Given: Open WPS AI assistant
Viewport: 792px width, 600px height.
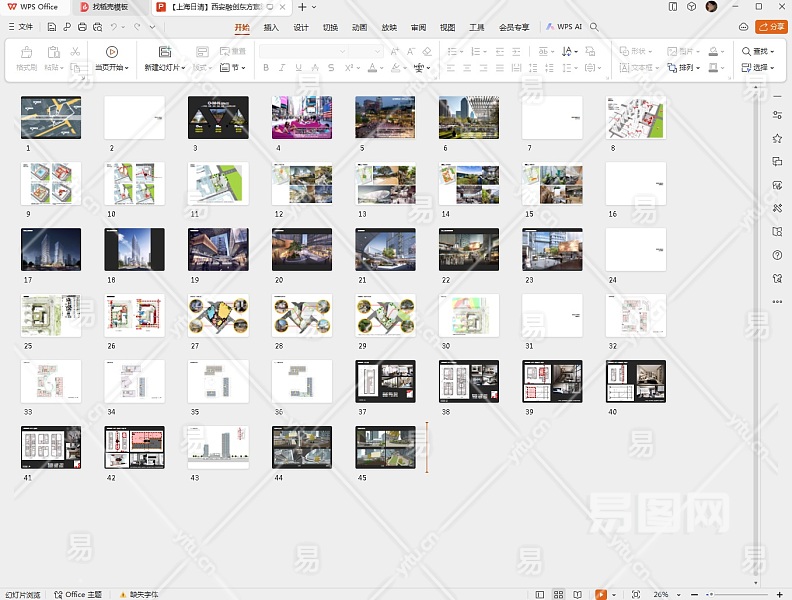Looking at the screenshot, I should (564, 27).
